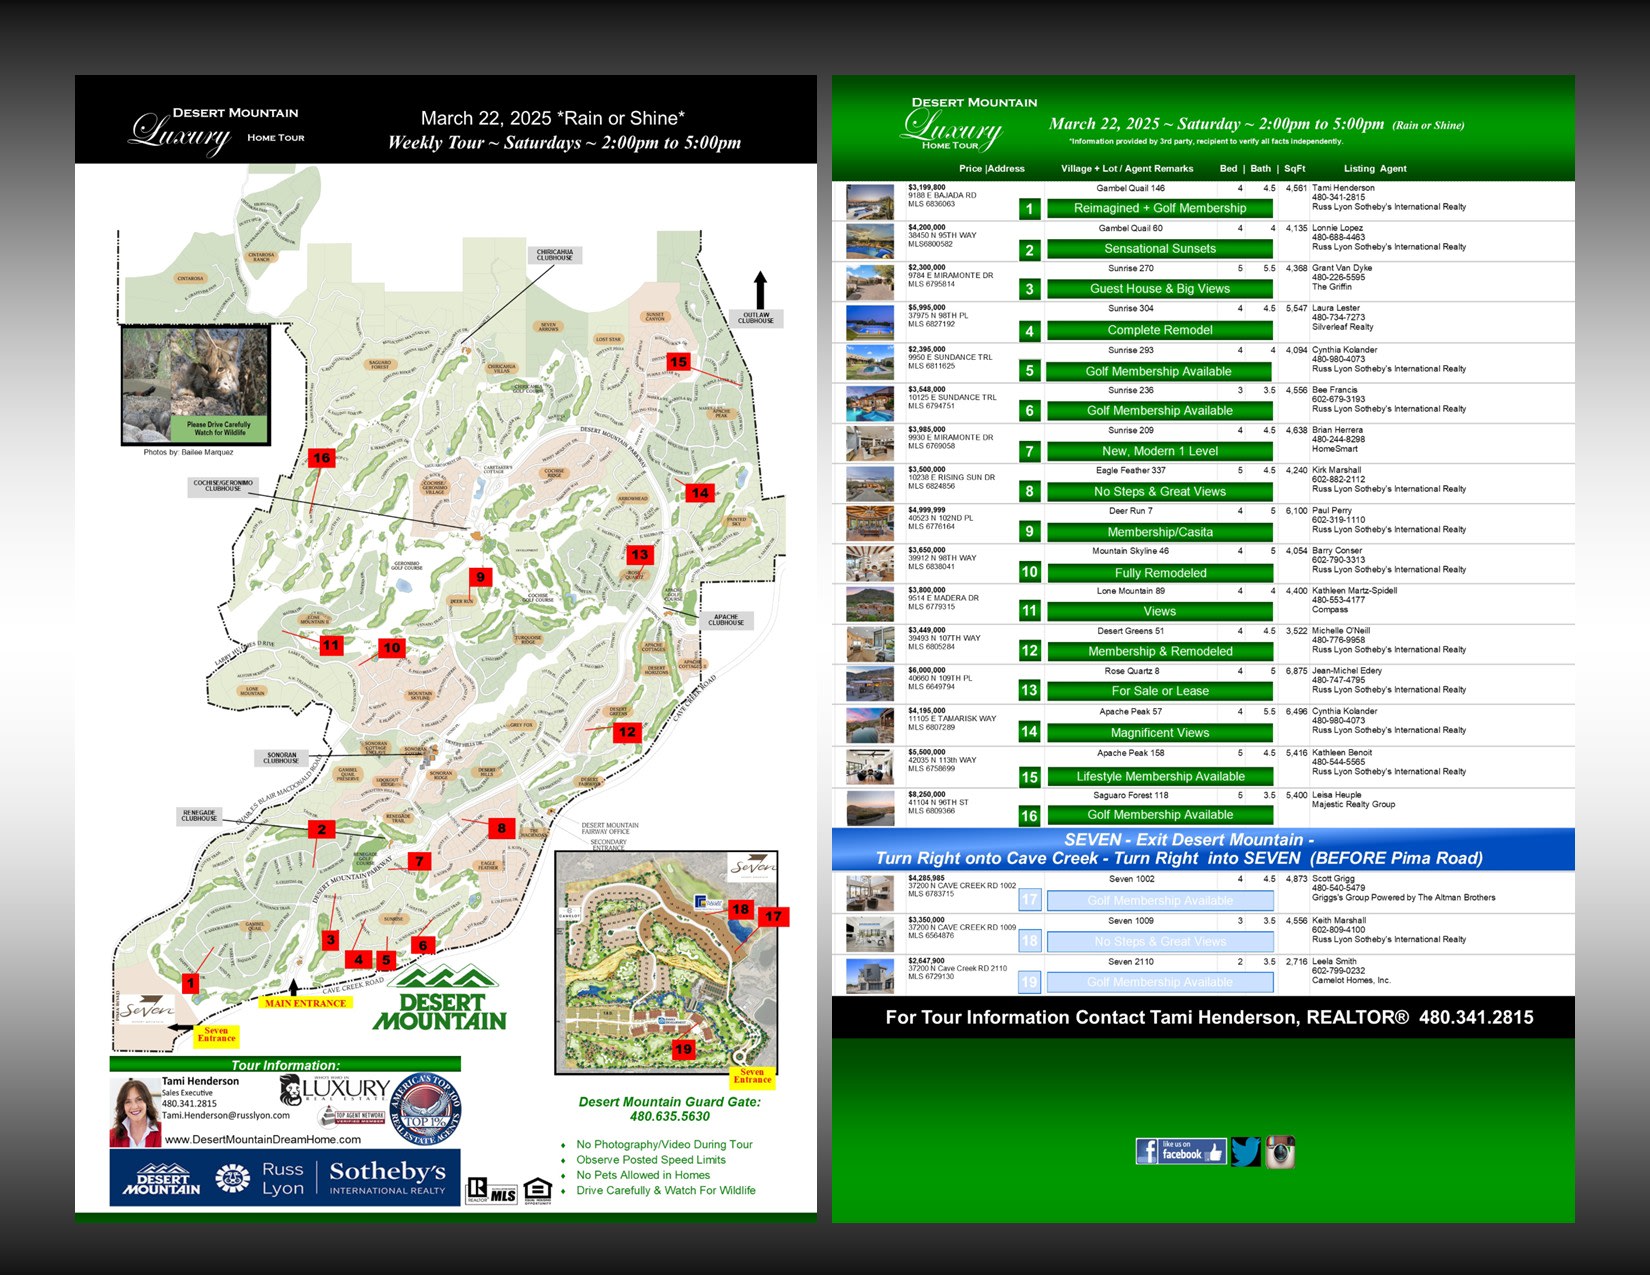Click green listing number 10 box

[1029, 572]
